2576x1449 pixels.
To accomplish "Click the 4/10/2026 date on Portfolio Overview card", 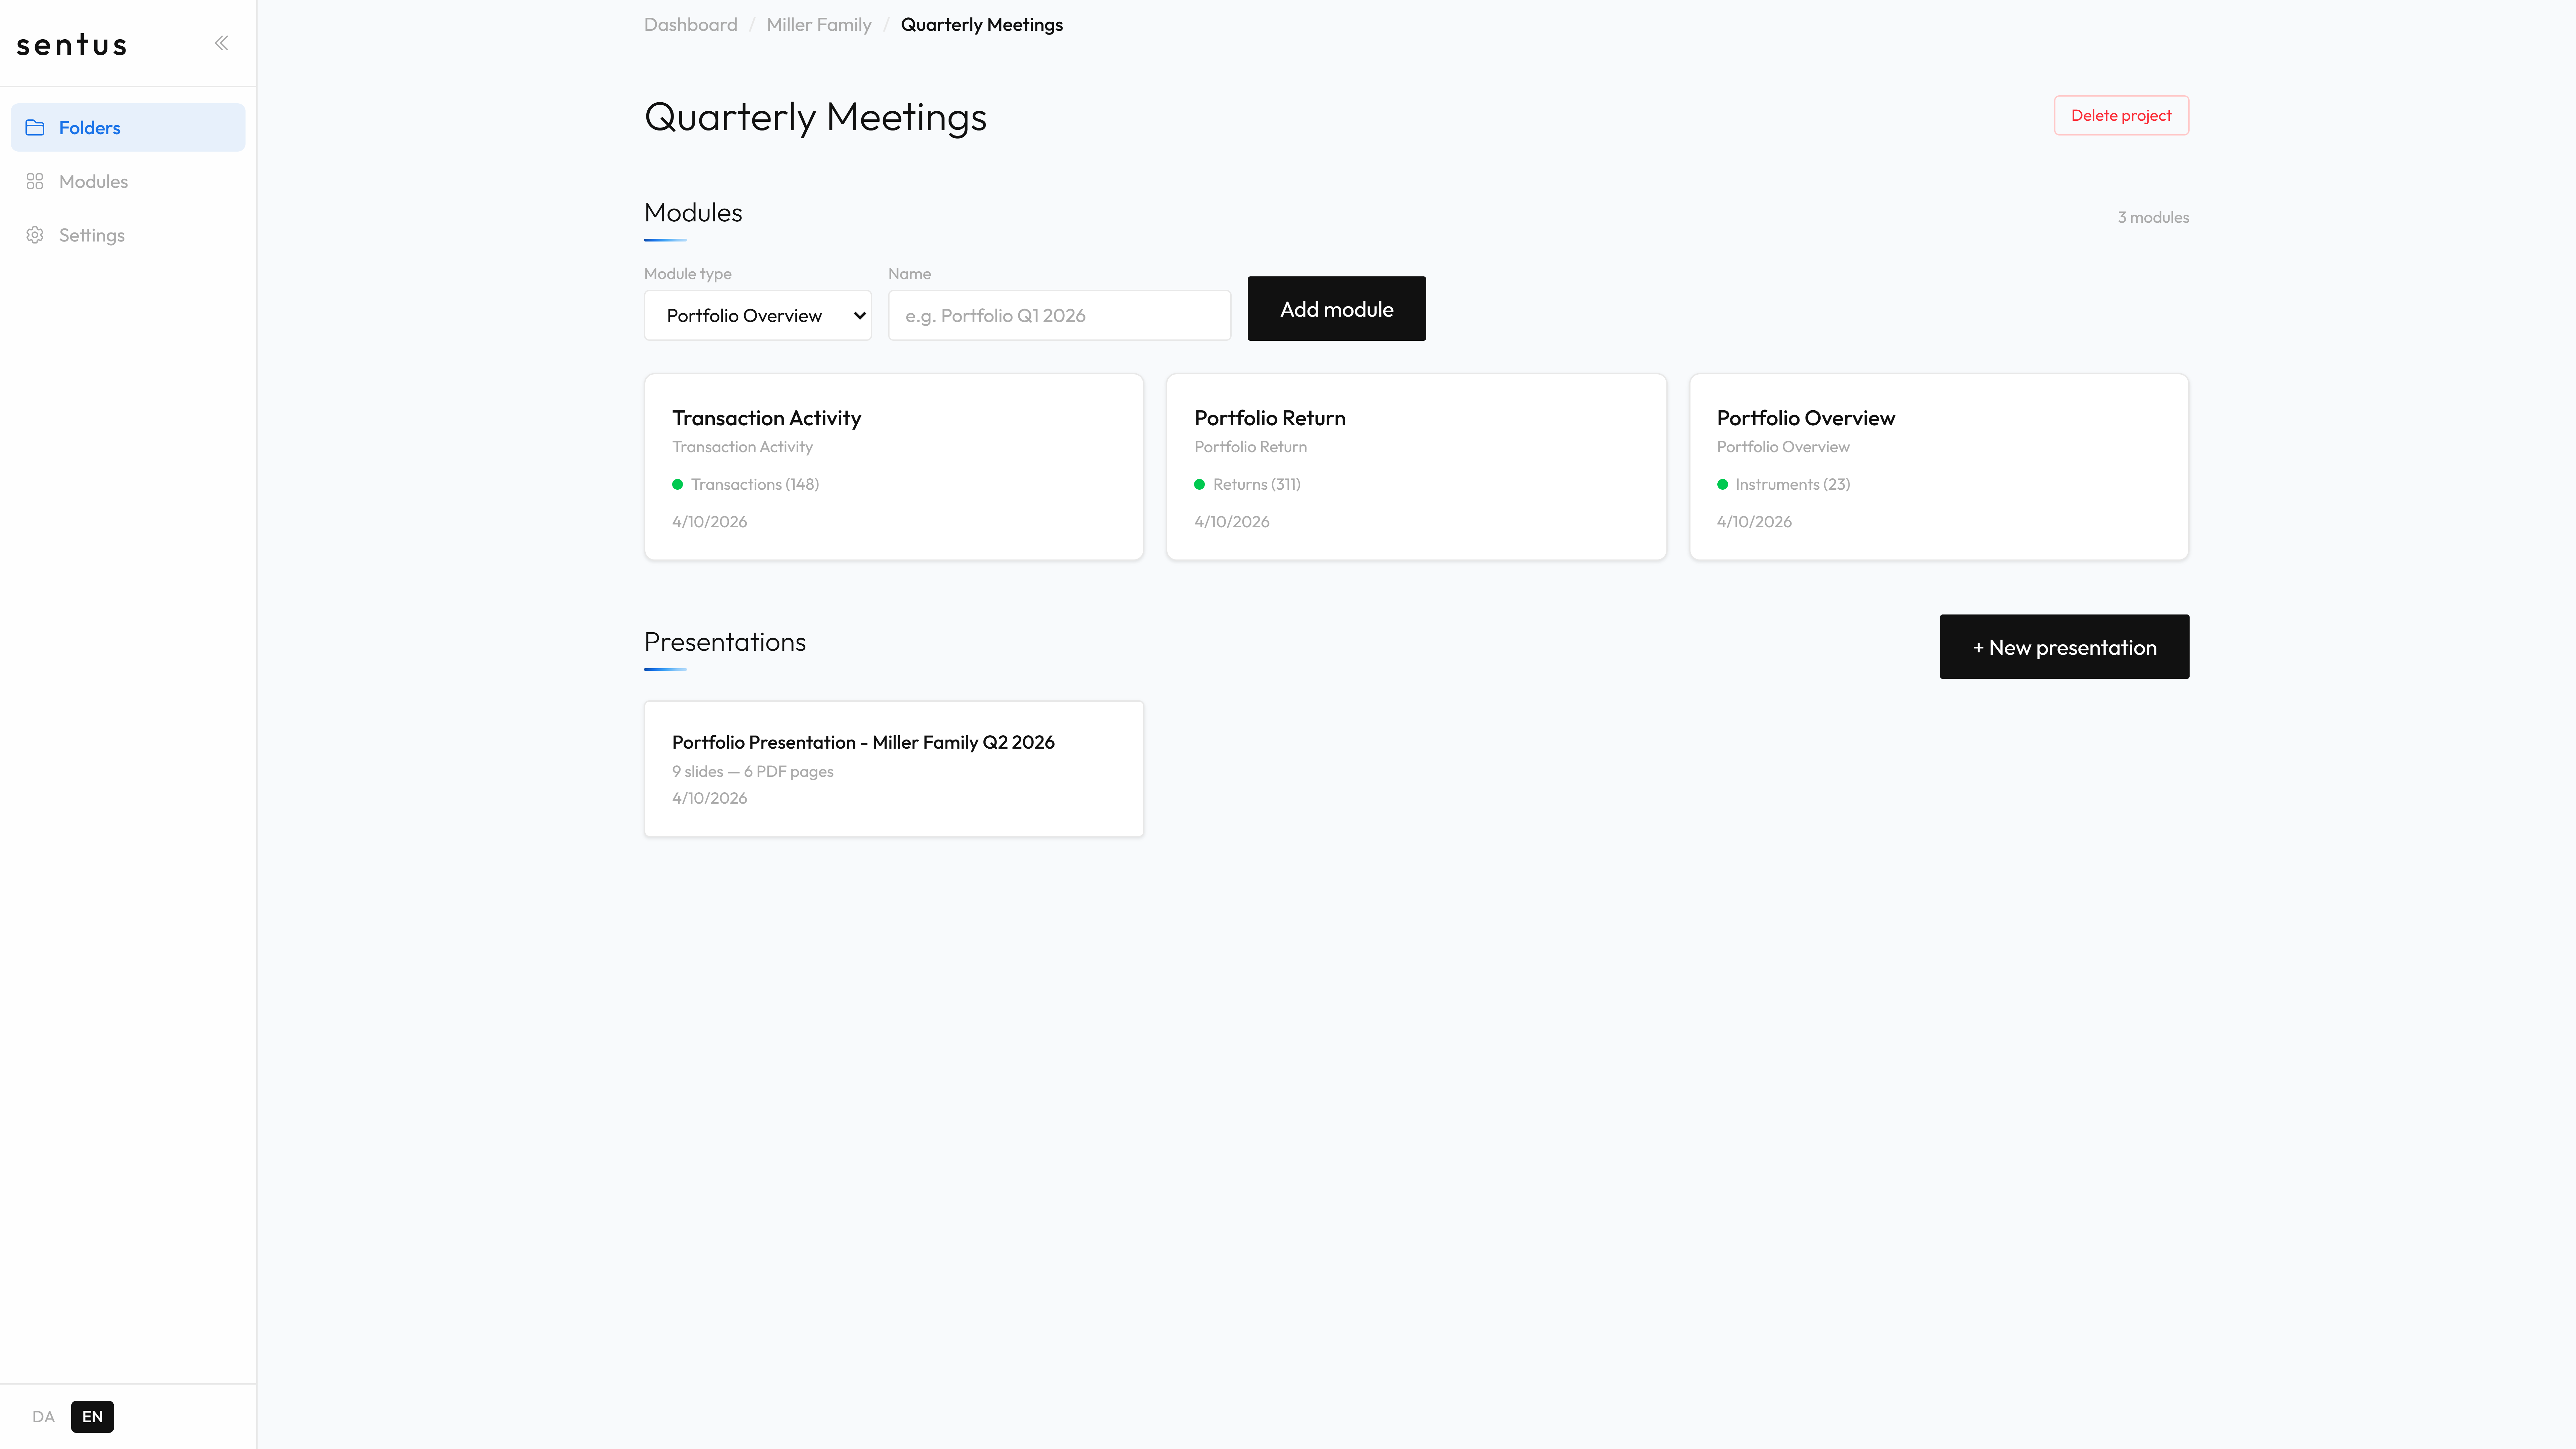I will 1754,522.
